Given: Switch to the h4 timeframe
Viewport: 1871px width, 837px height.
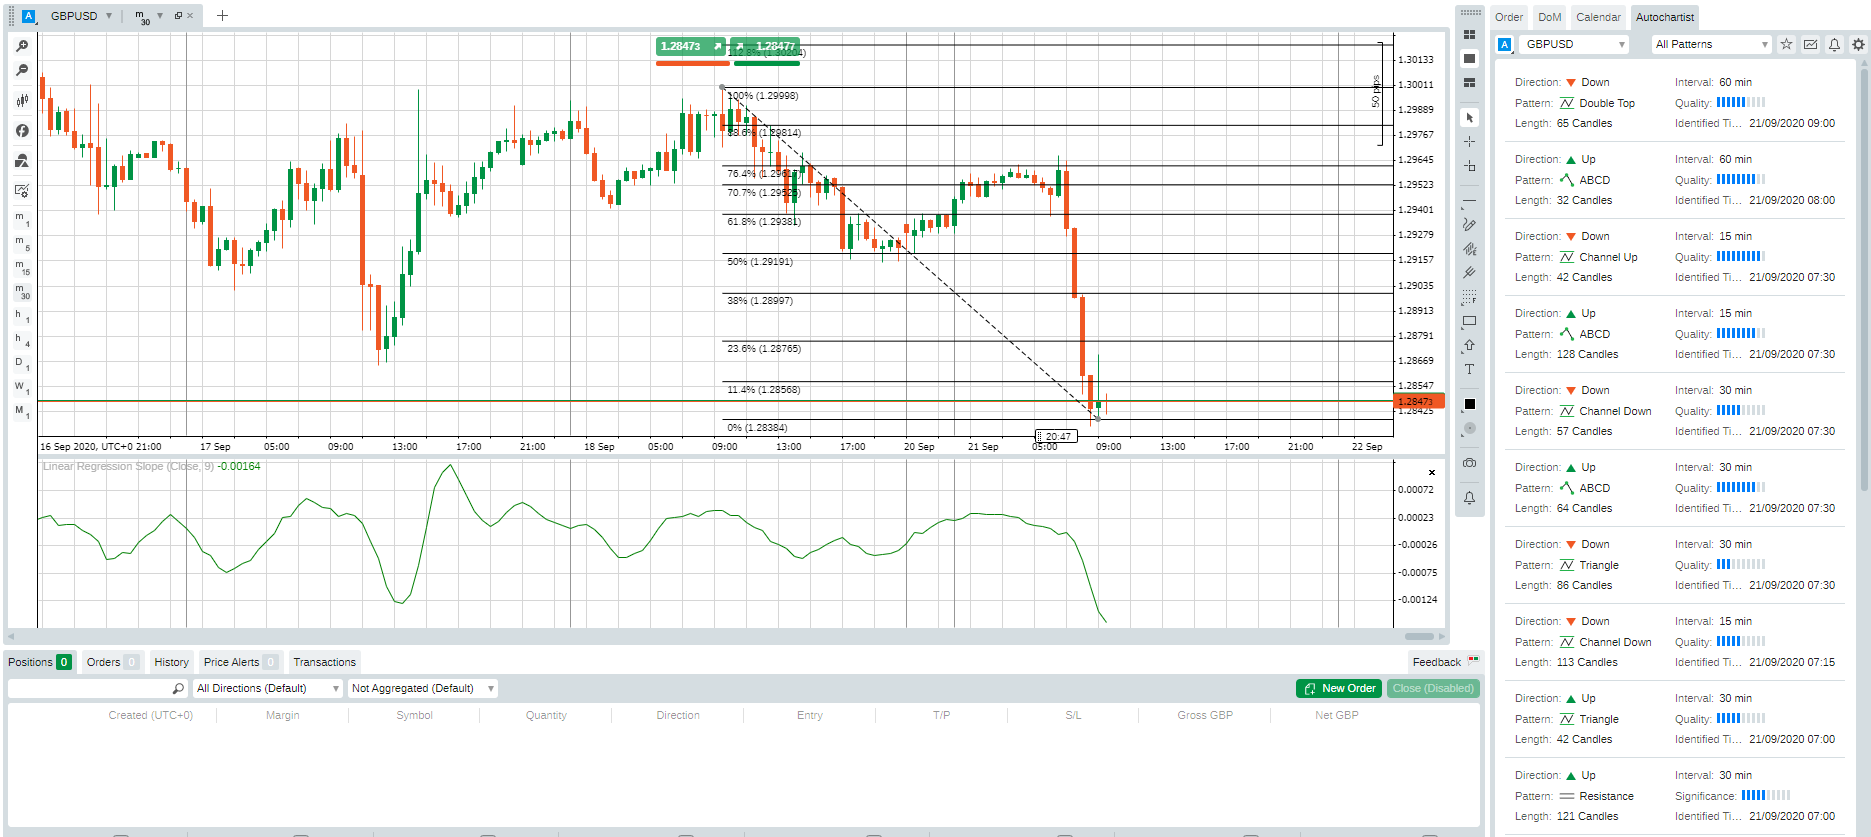Looking at the screenshot, I should point(22,340).
